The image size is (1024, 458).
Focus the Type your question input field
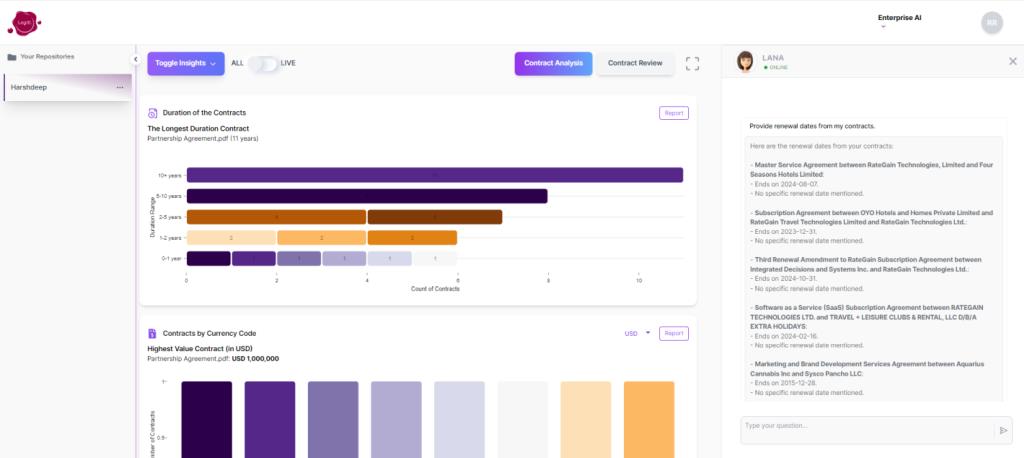(866, 429)
